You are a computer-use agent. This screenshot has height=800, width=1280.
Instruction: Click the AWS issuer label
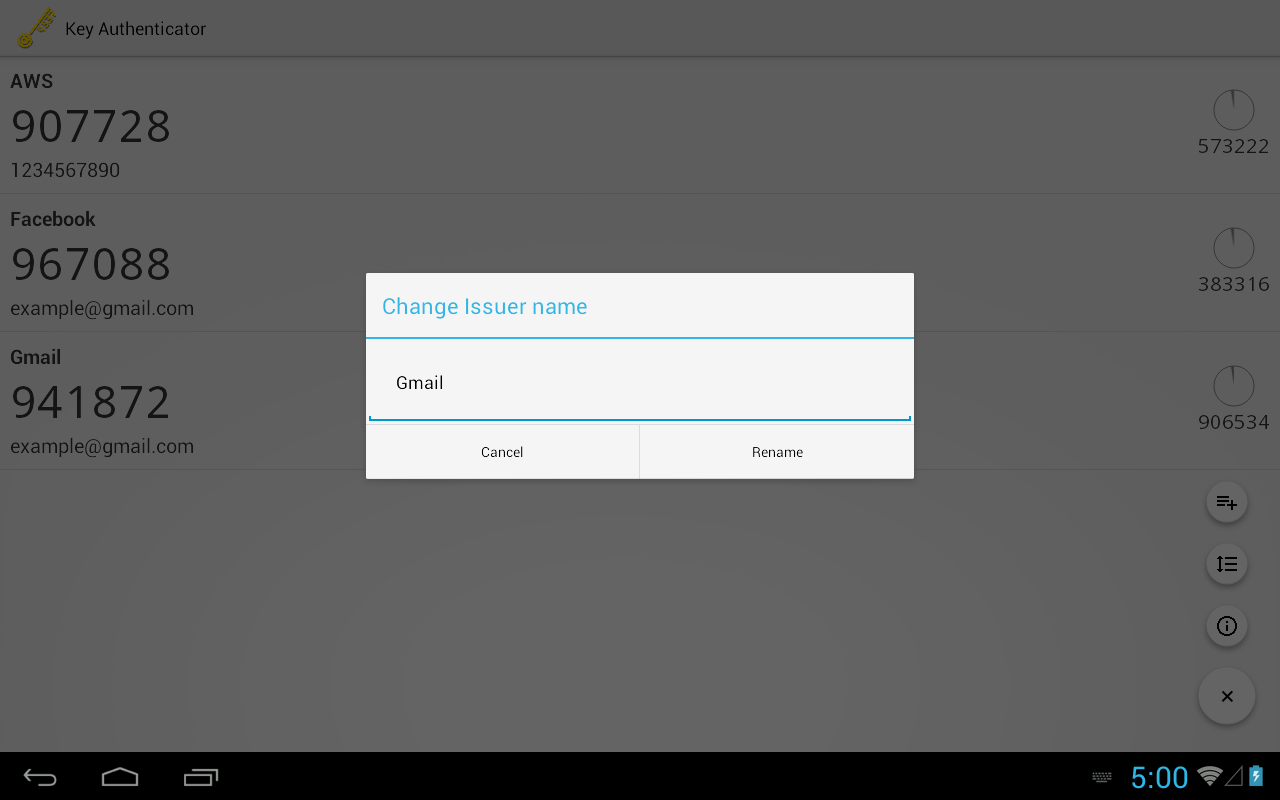[x=32, y=82]
